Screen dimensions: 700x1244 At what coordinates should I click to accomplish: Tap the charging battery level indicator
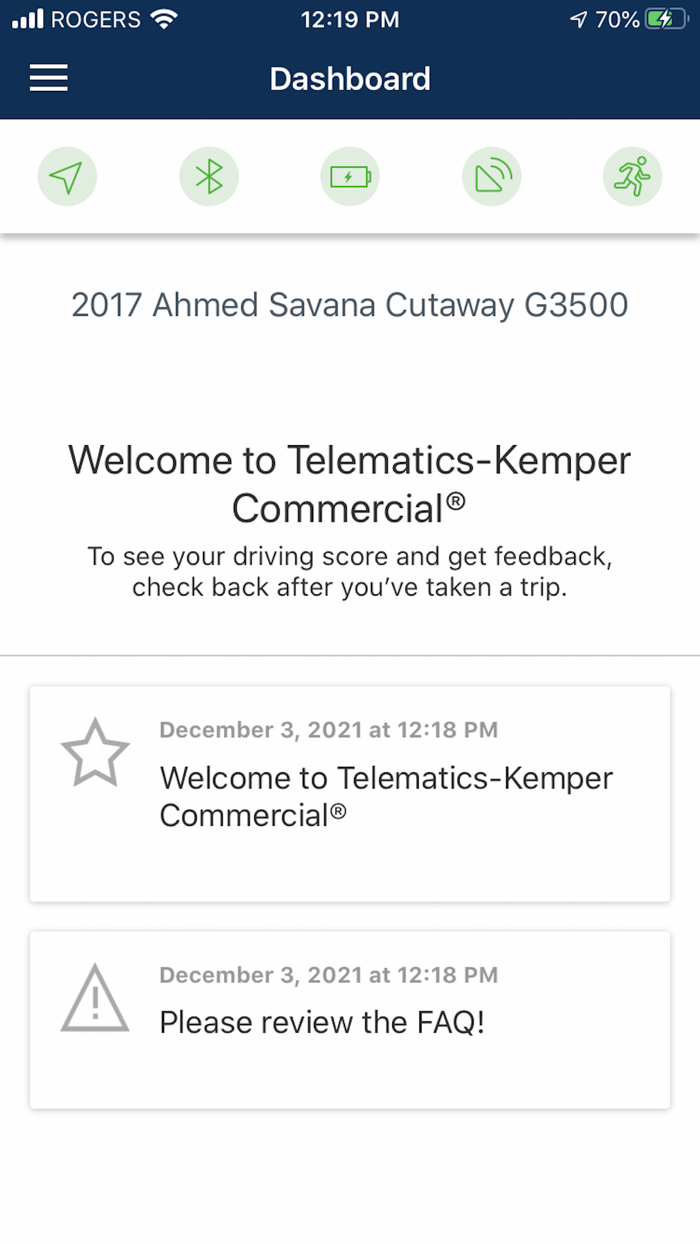coord(667,17)
